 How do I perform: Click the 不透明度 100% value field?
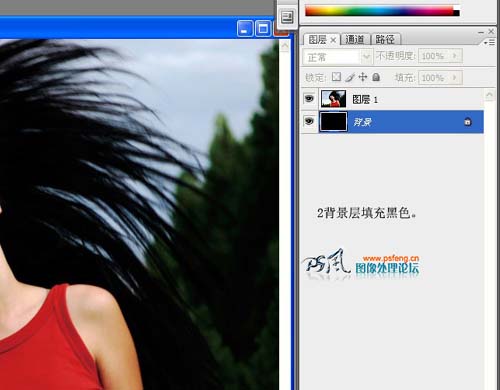[x=433, y=56]
